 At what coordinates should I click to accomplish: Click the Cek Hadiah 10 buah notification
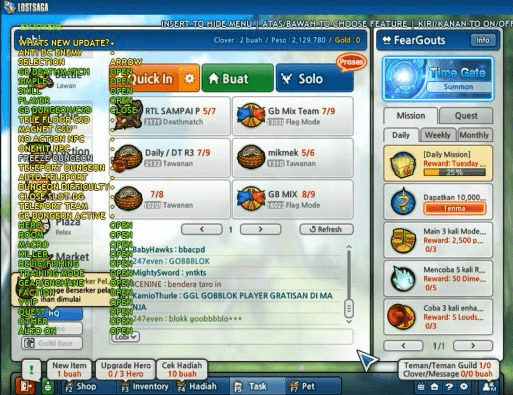click(x=182, y=369)
